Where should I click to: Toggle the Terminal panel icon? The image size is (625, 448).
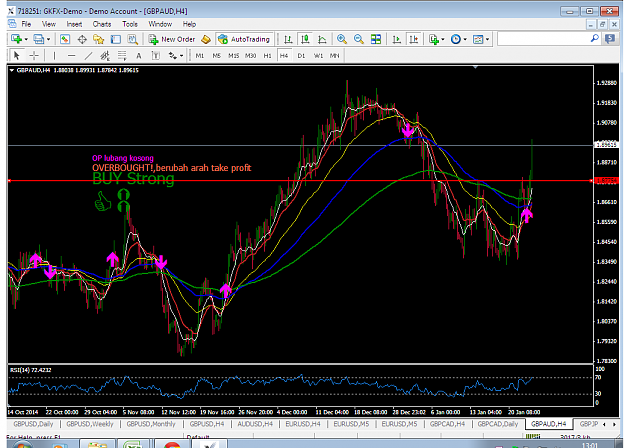(x=116, y=39)
